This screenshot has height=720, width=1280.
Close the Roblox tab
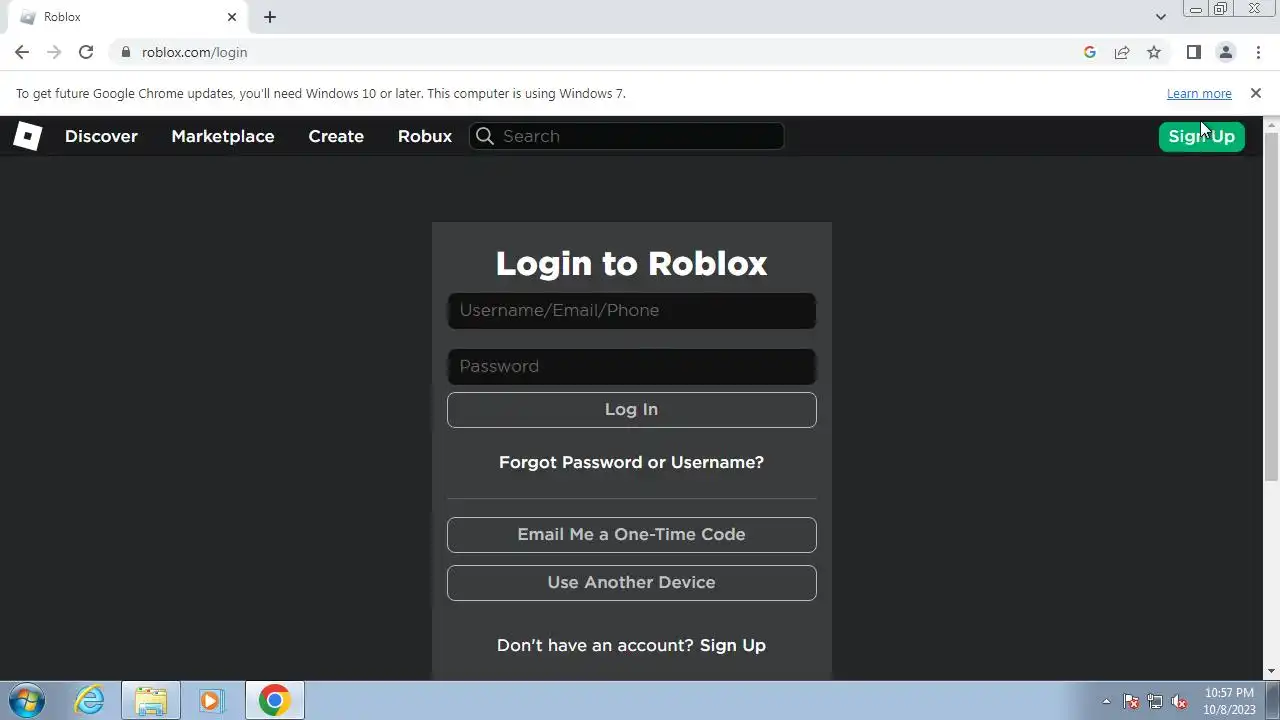click(232, 17)
